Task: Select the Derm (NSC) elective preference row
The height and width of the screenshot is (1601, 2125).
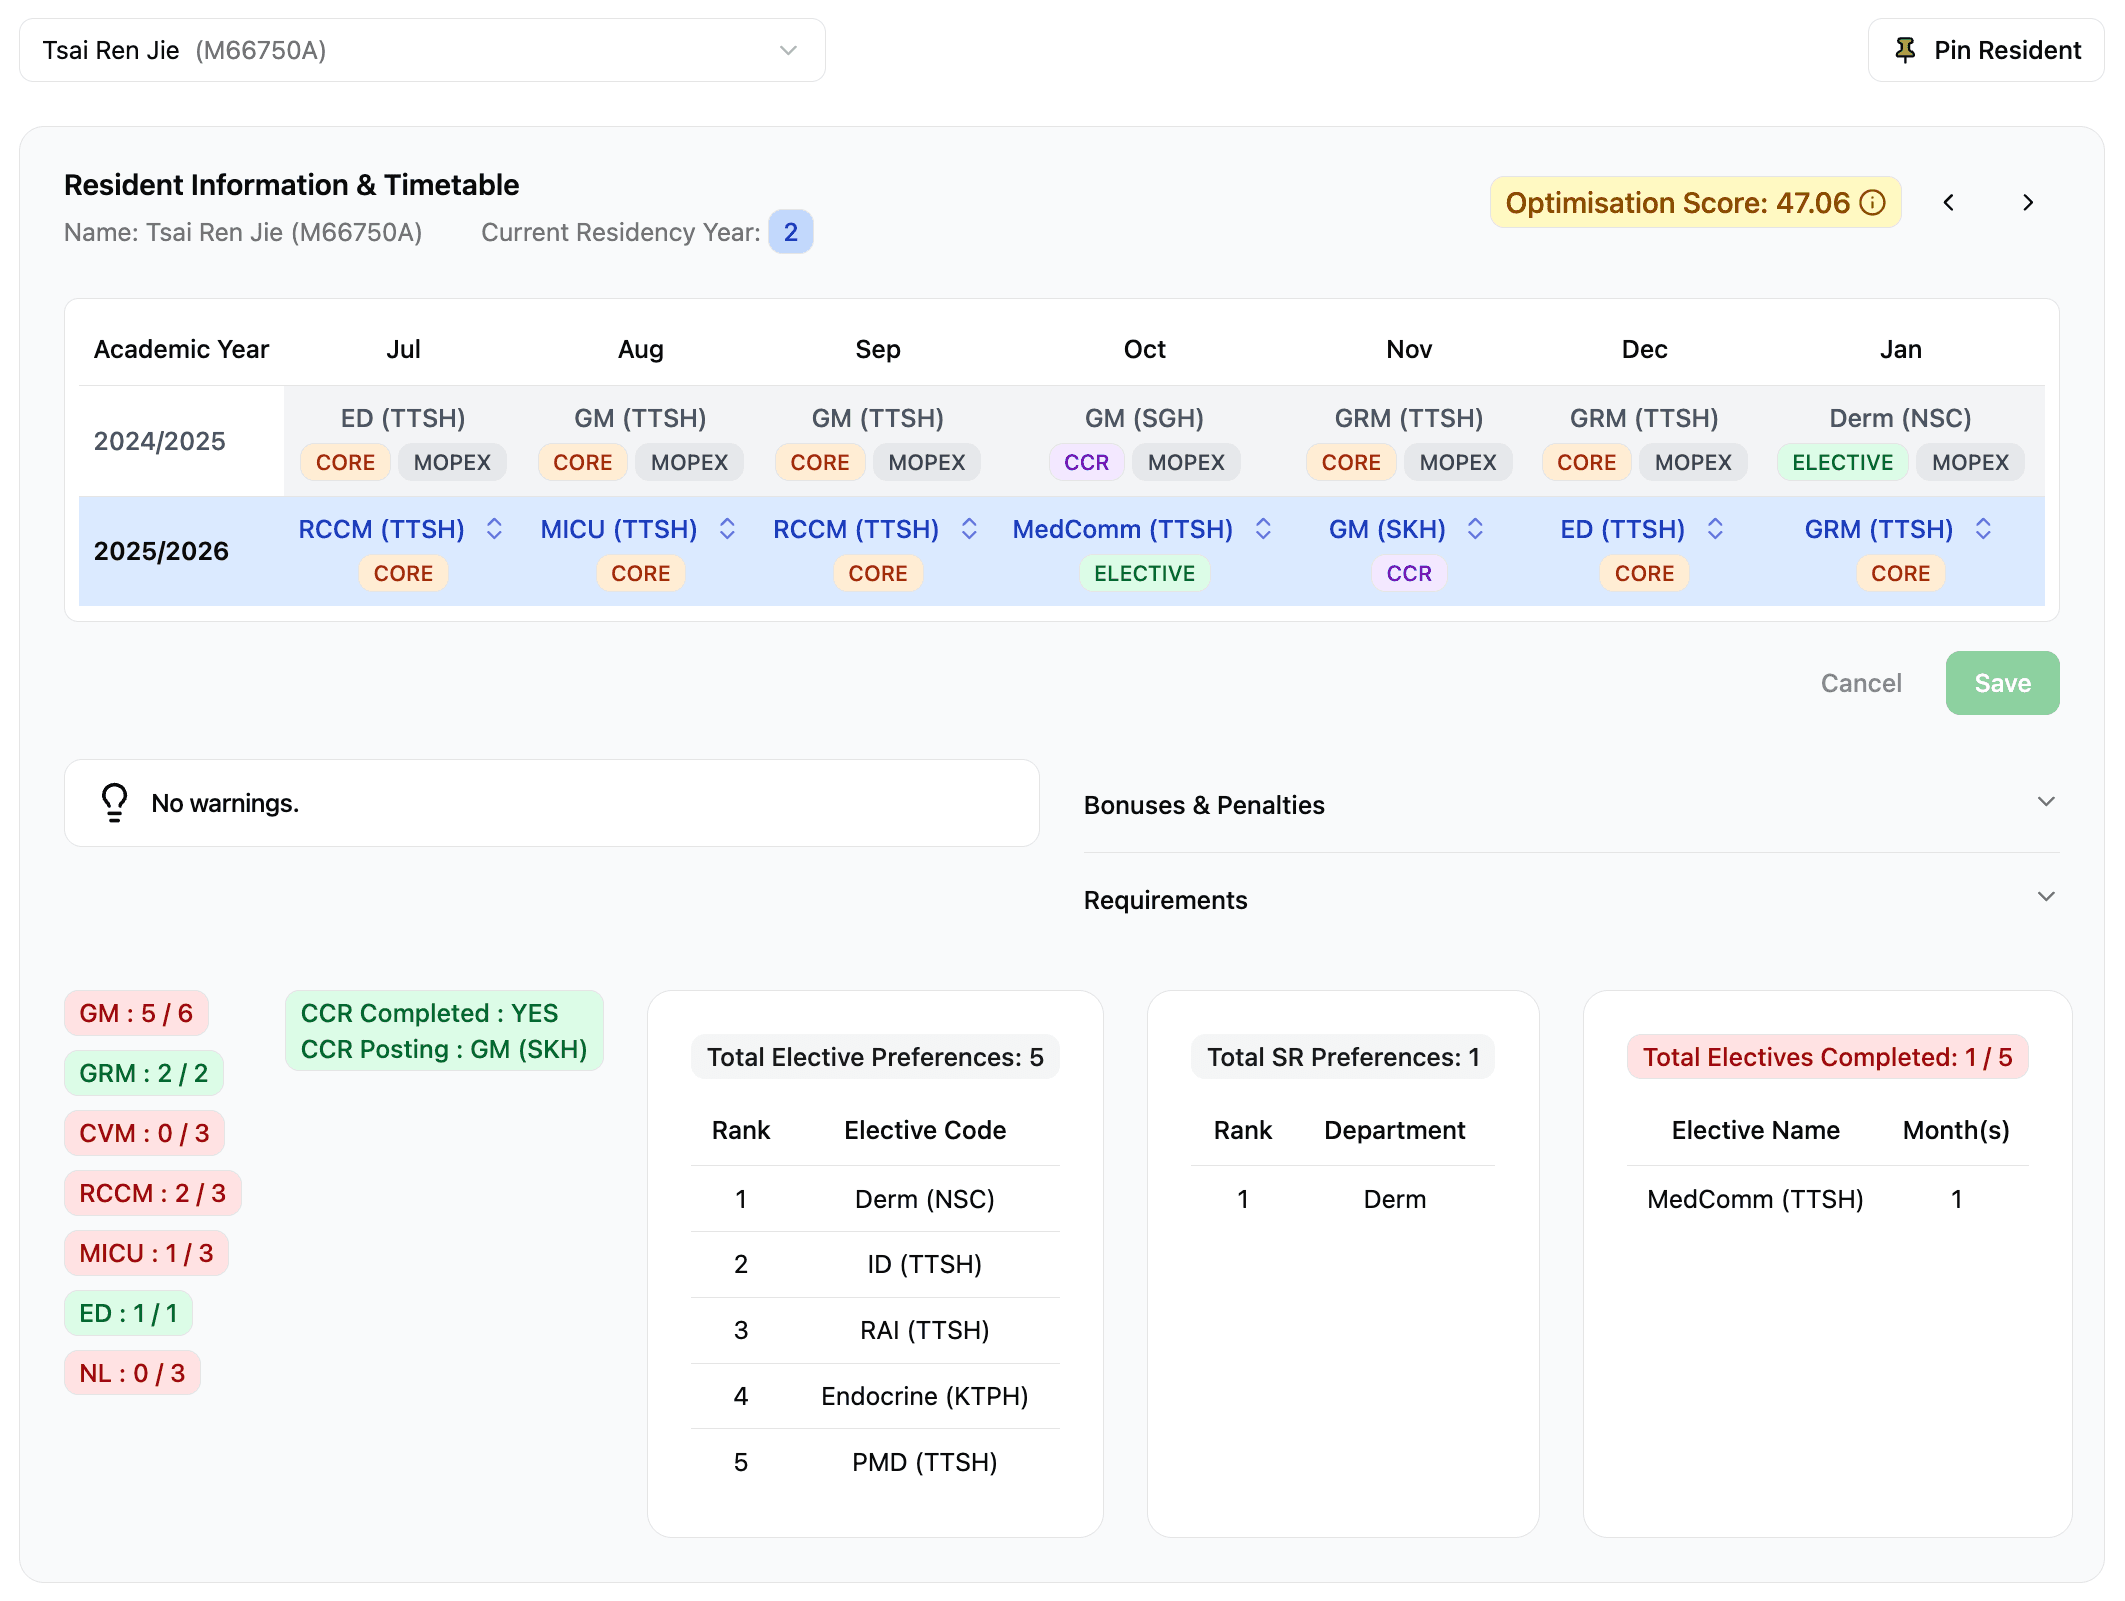Action: [x=875, y=1199]
